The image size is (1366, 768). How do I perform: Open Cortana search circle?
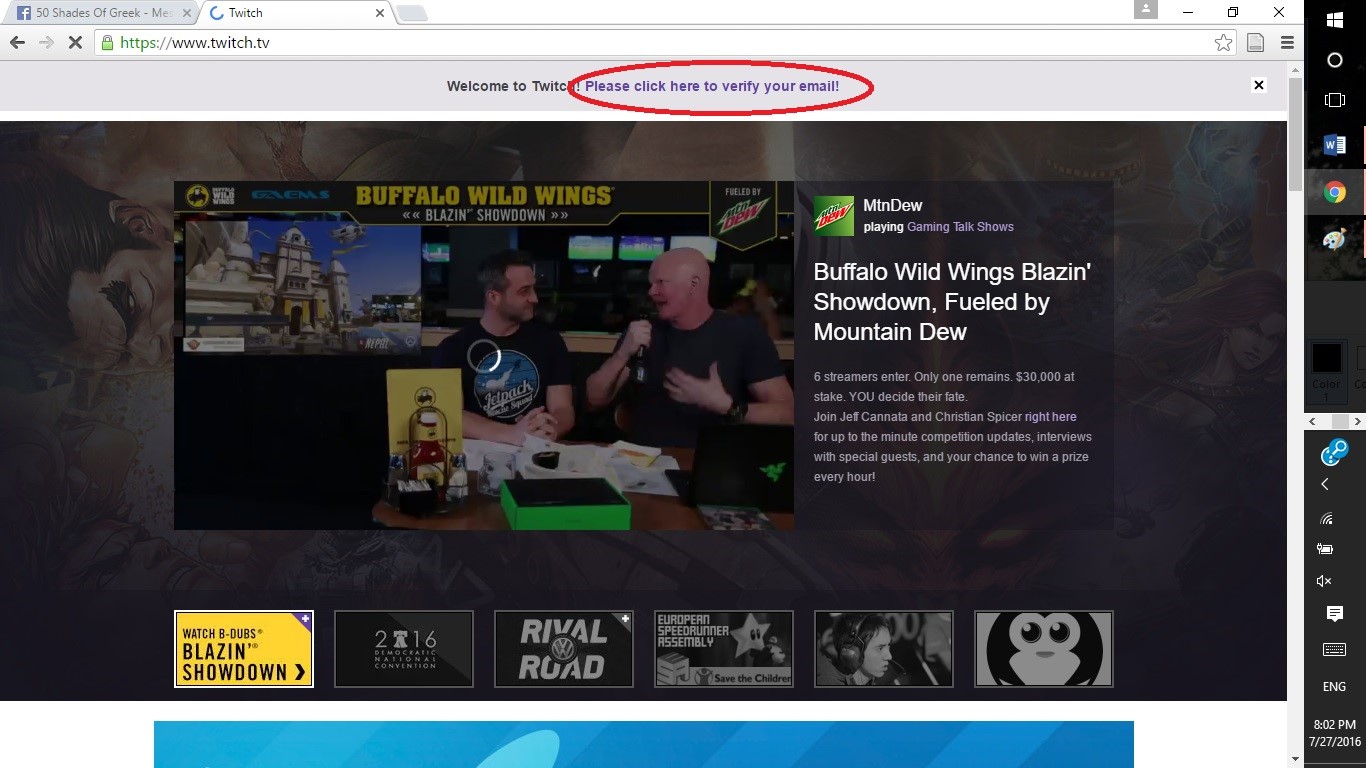point(1334,60)
